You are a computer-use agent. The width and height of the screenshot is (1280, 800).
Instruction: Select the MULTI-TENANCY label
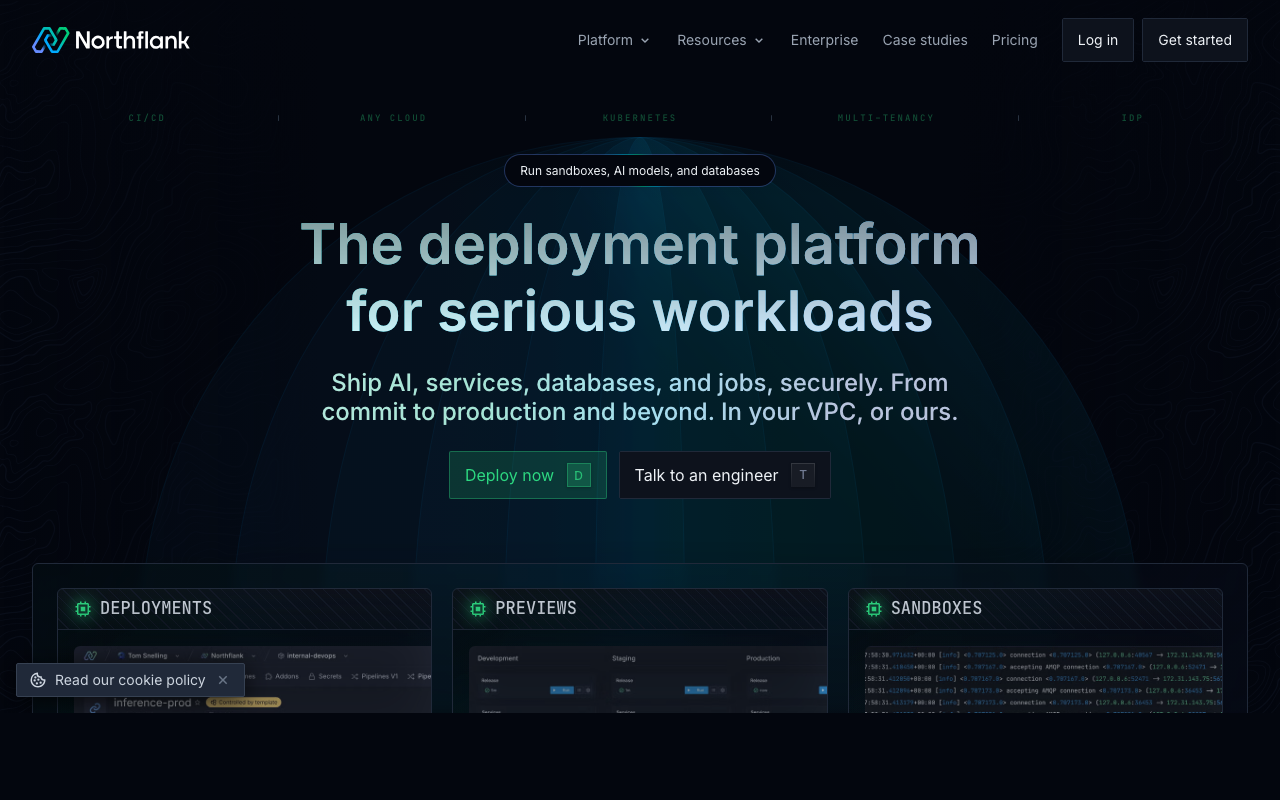pyautogui.click(x=886, y=118)
